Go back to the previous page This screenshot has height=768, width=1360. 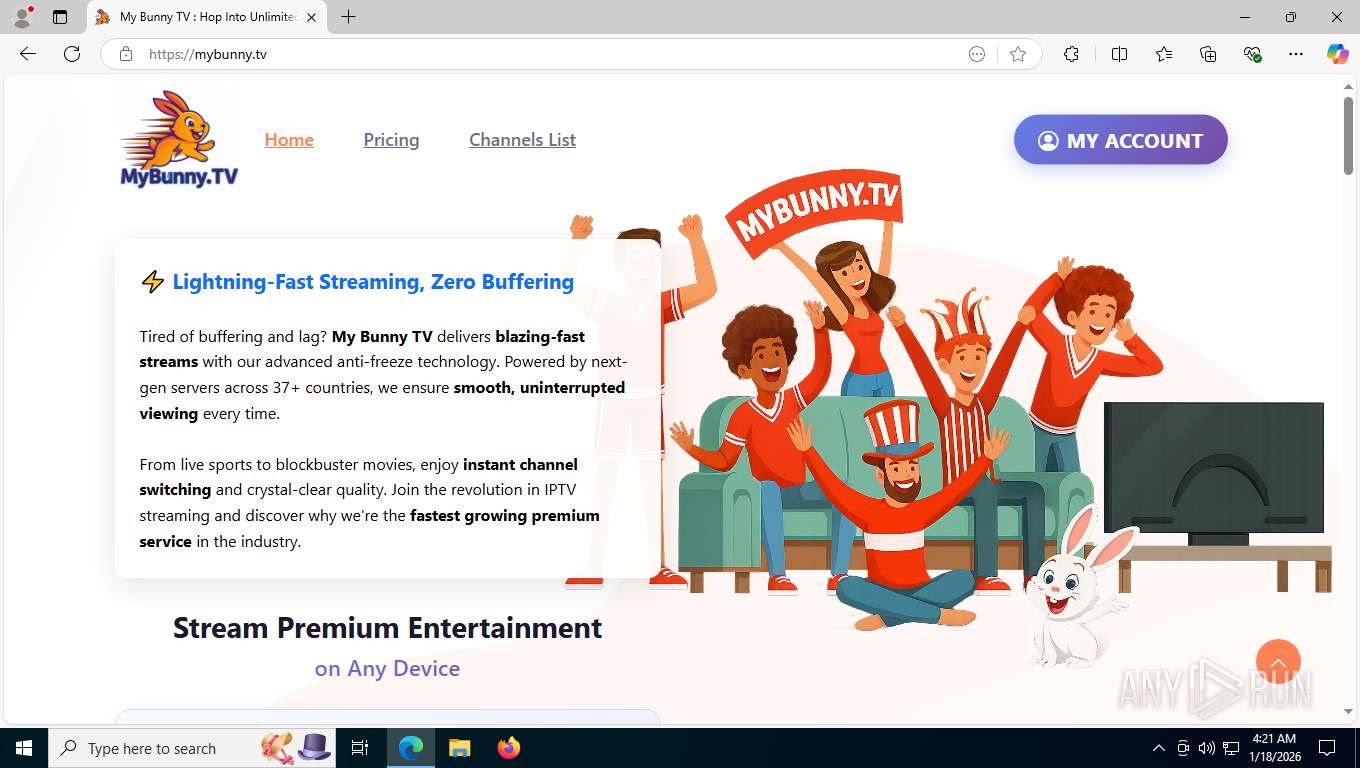28,54
